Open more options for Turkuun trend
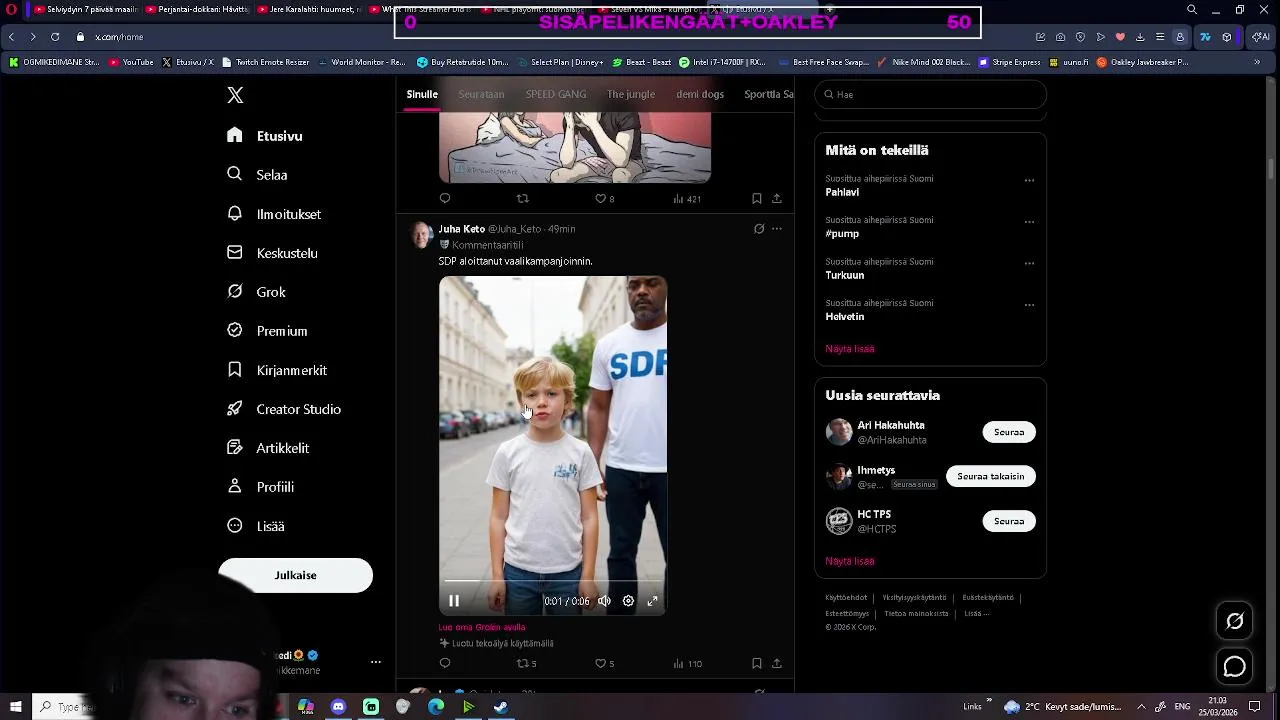The width and height of the screenshot is (1280, 720). tap(1029, 264)
